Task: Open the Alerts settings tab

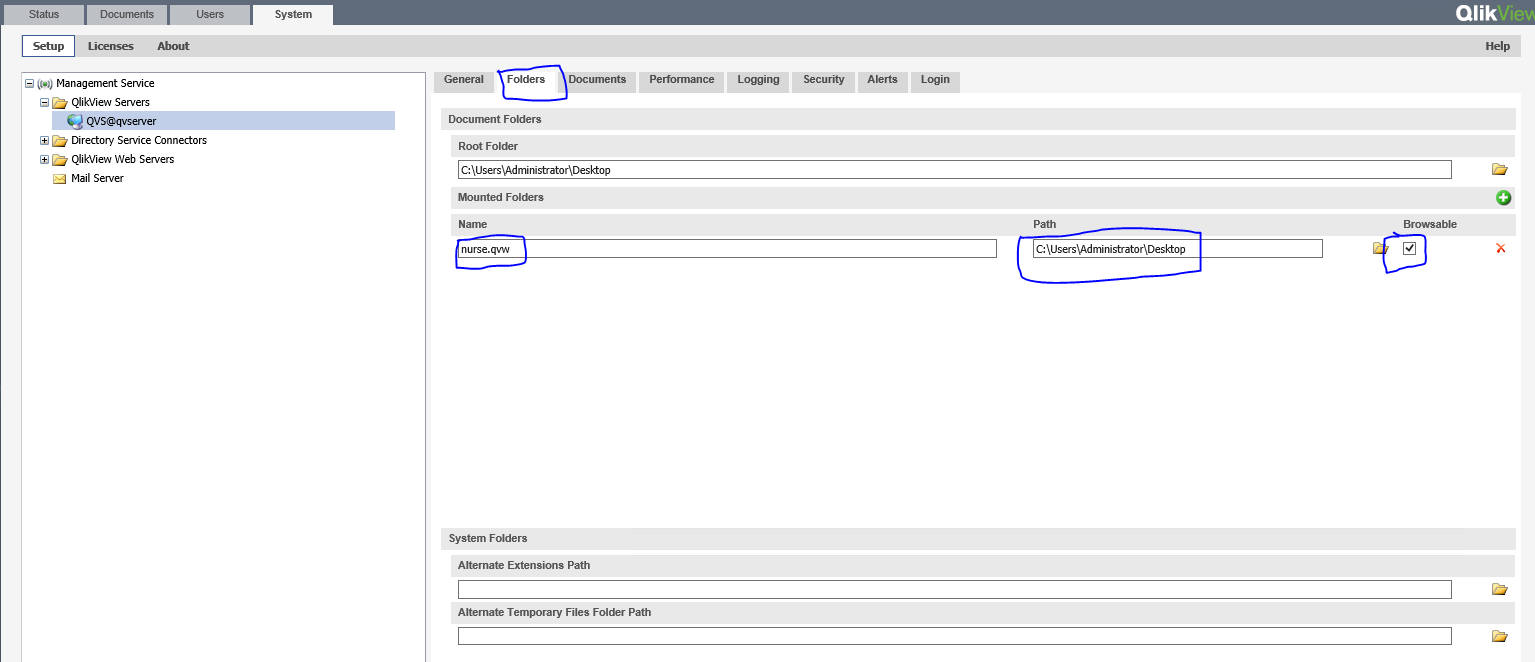Action: (883, 80)
